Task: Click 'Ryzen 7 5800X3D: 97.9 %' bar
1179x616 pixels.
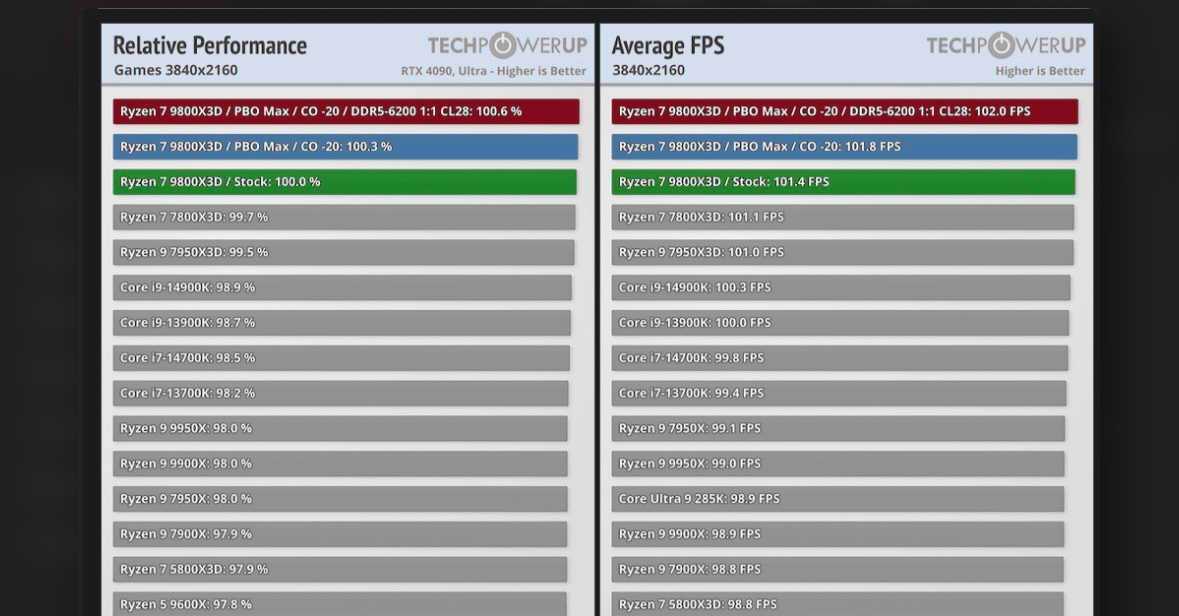Action: pyautogui.click(x=340, y=569)
